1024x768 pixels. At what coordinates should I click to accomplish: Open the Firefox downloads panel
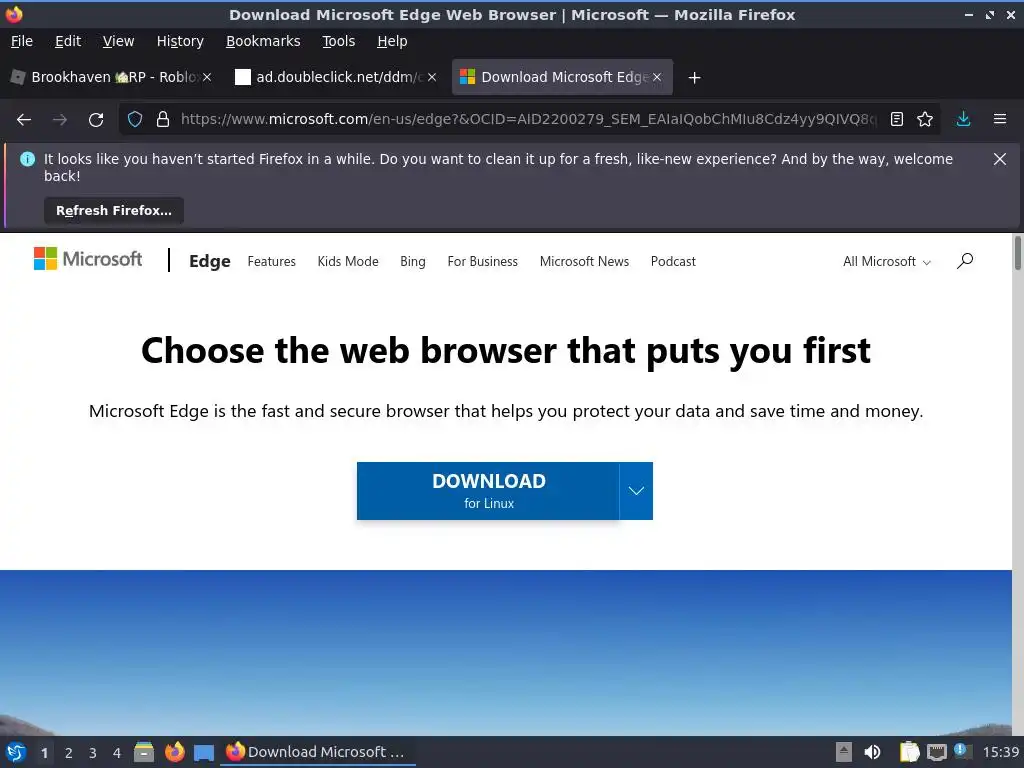(x=963, y=120)
